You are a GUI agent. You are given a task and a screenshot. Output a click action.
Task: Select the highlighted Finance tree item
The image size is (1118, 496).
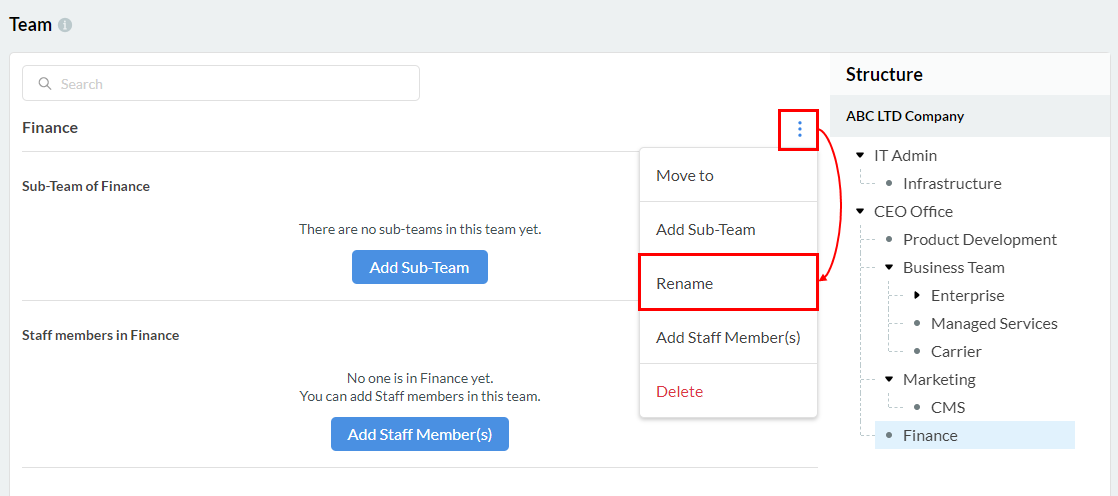click(x=930, y=435)
